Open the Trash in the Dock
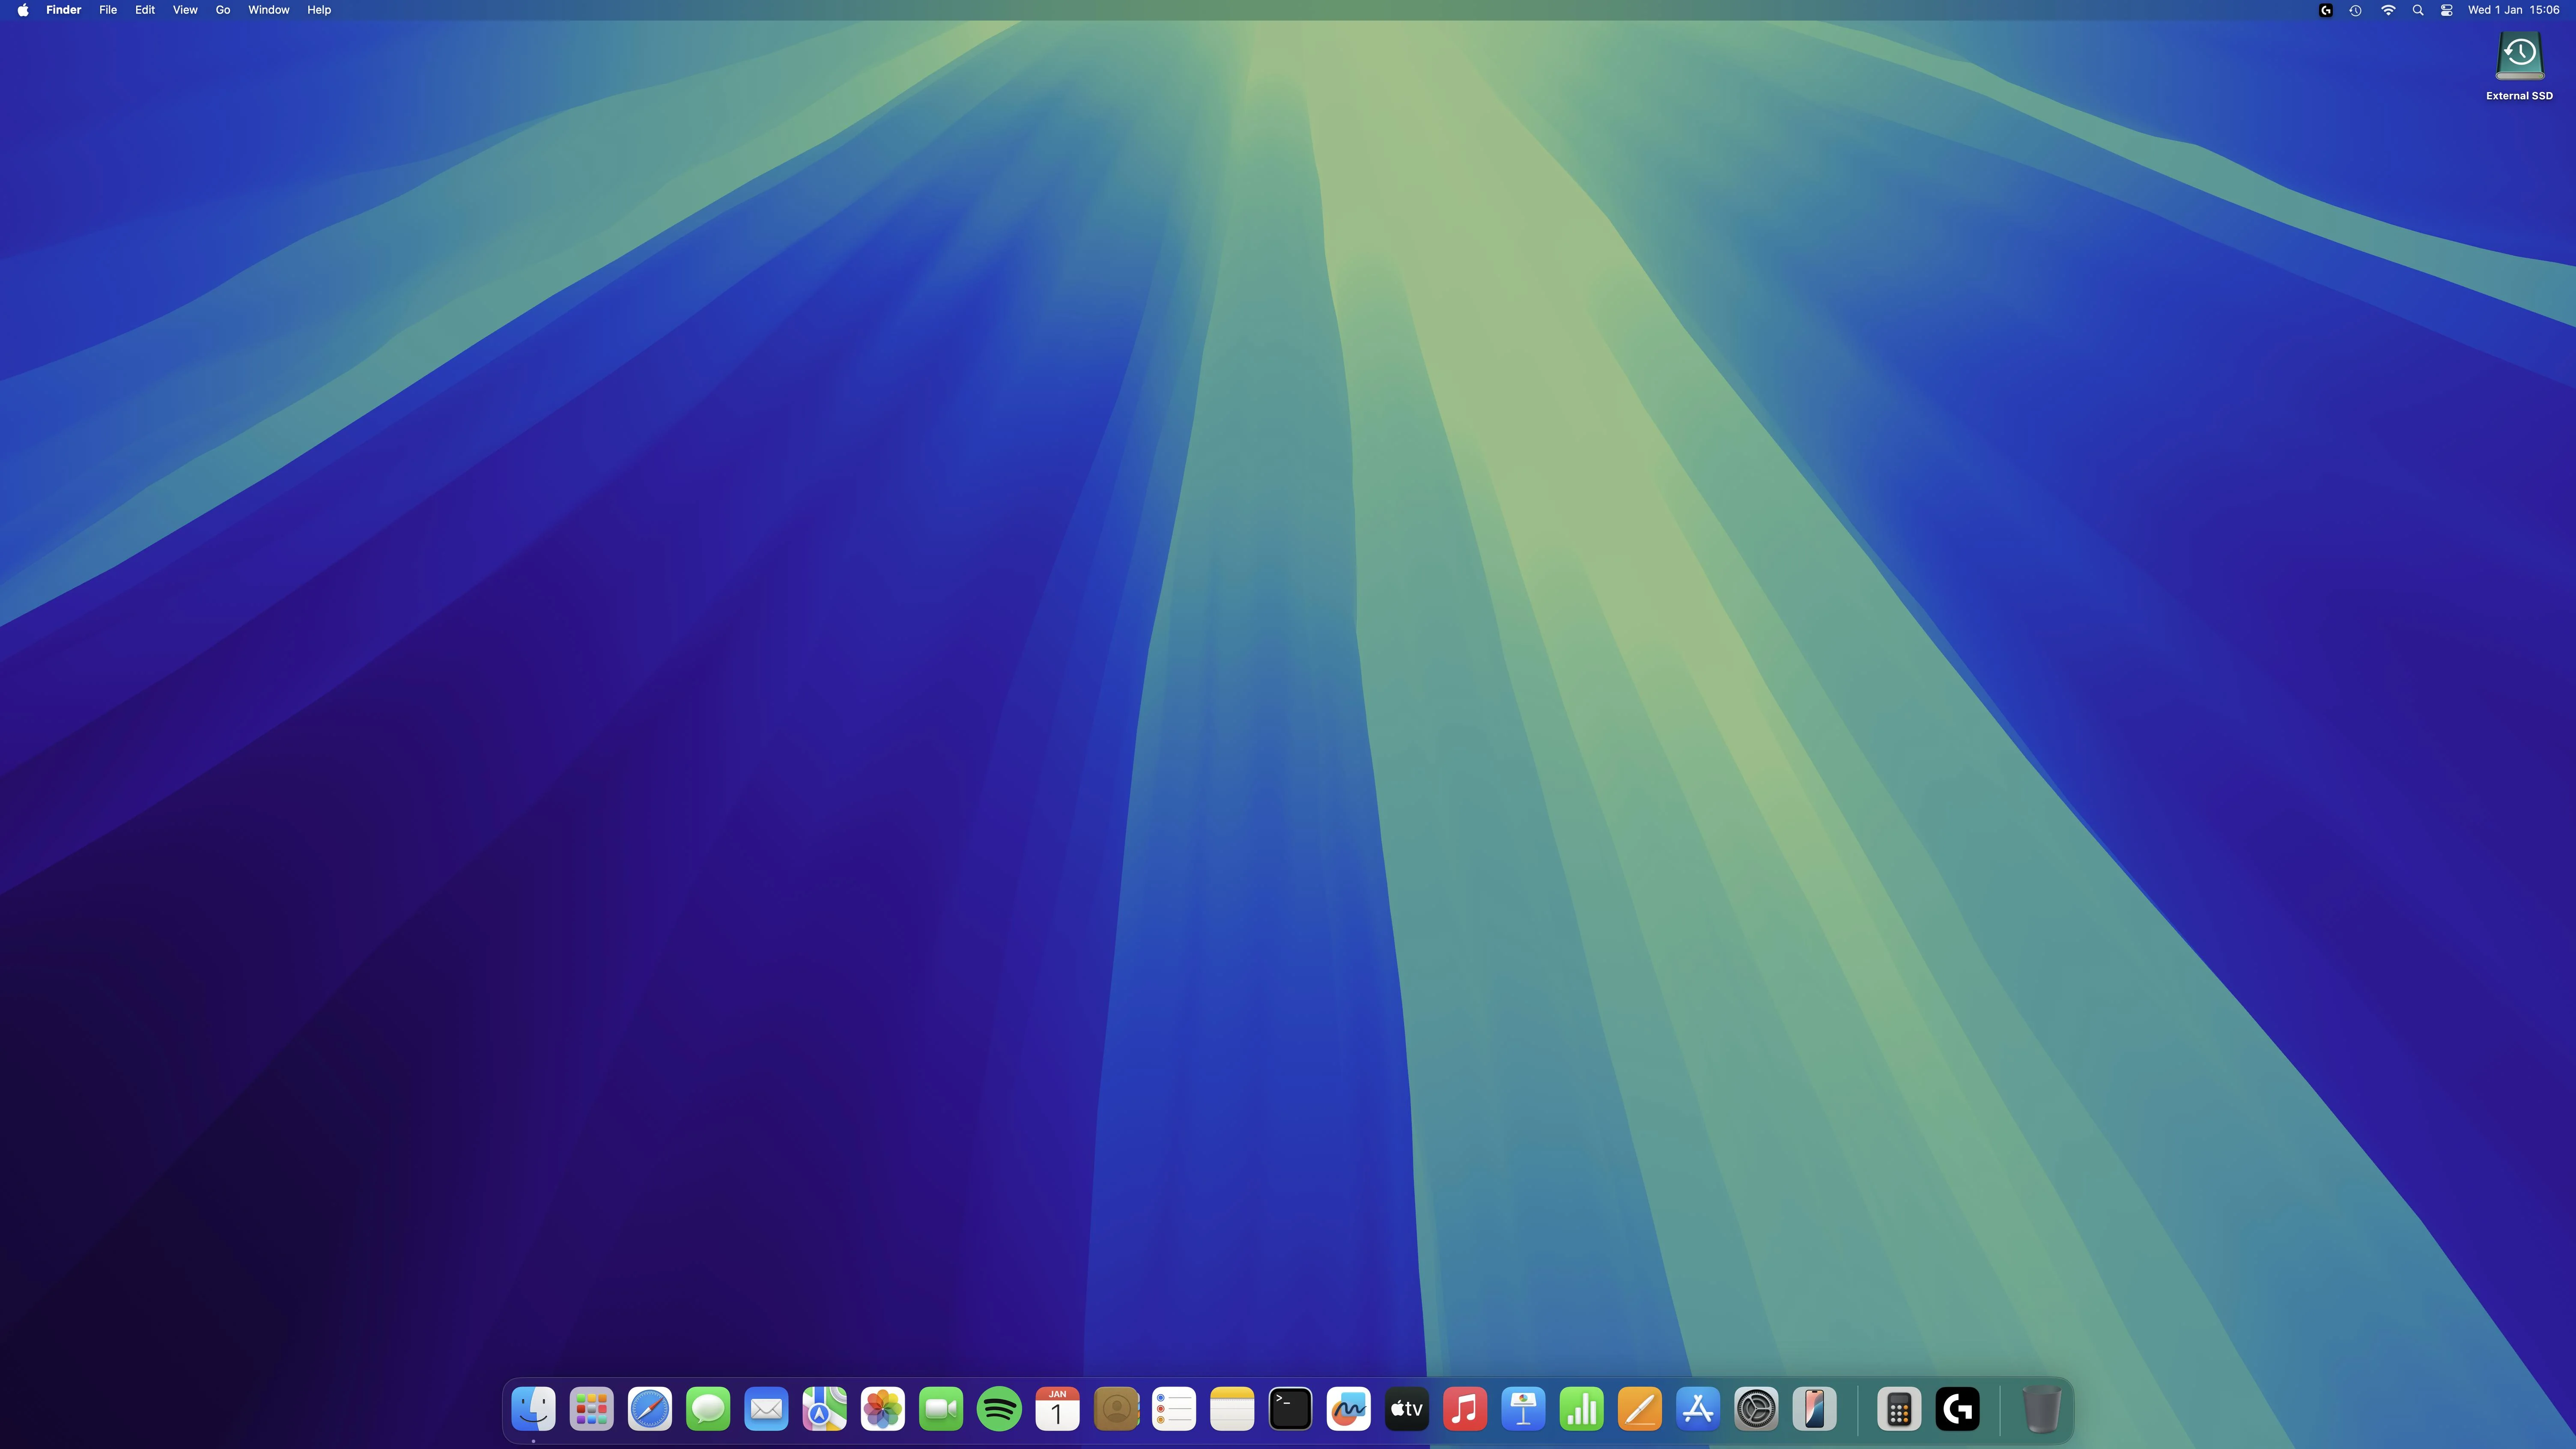 pyautogui.click(x=2042, y=1409)
